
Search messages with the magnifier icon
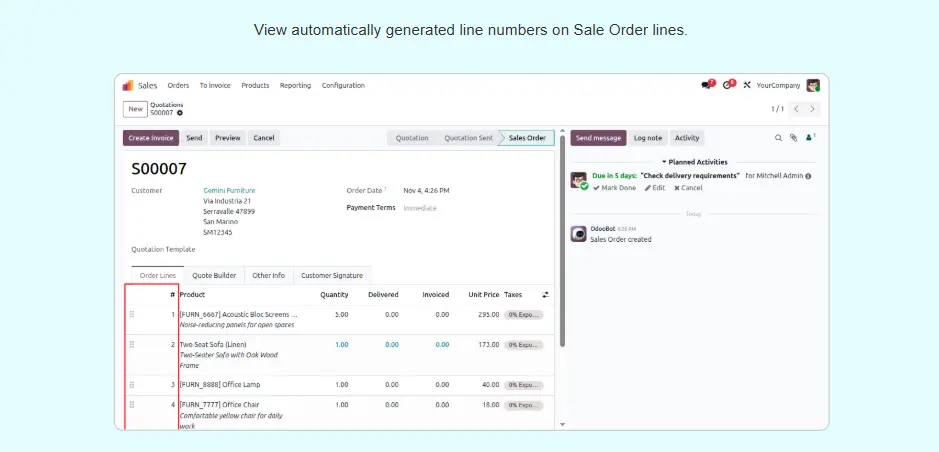(x=778, y=138)
